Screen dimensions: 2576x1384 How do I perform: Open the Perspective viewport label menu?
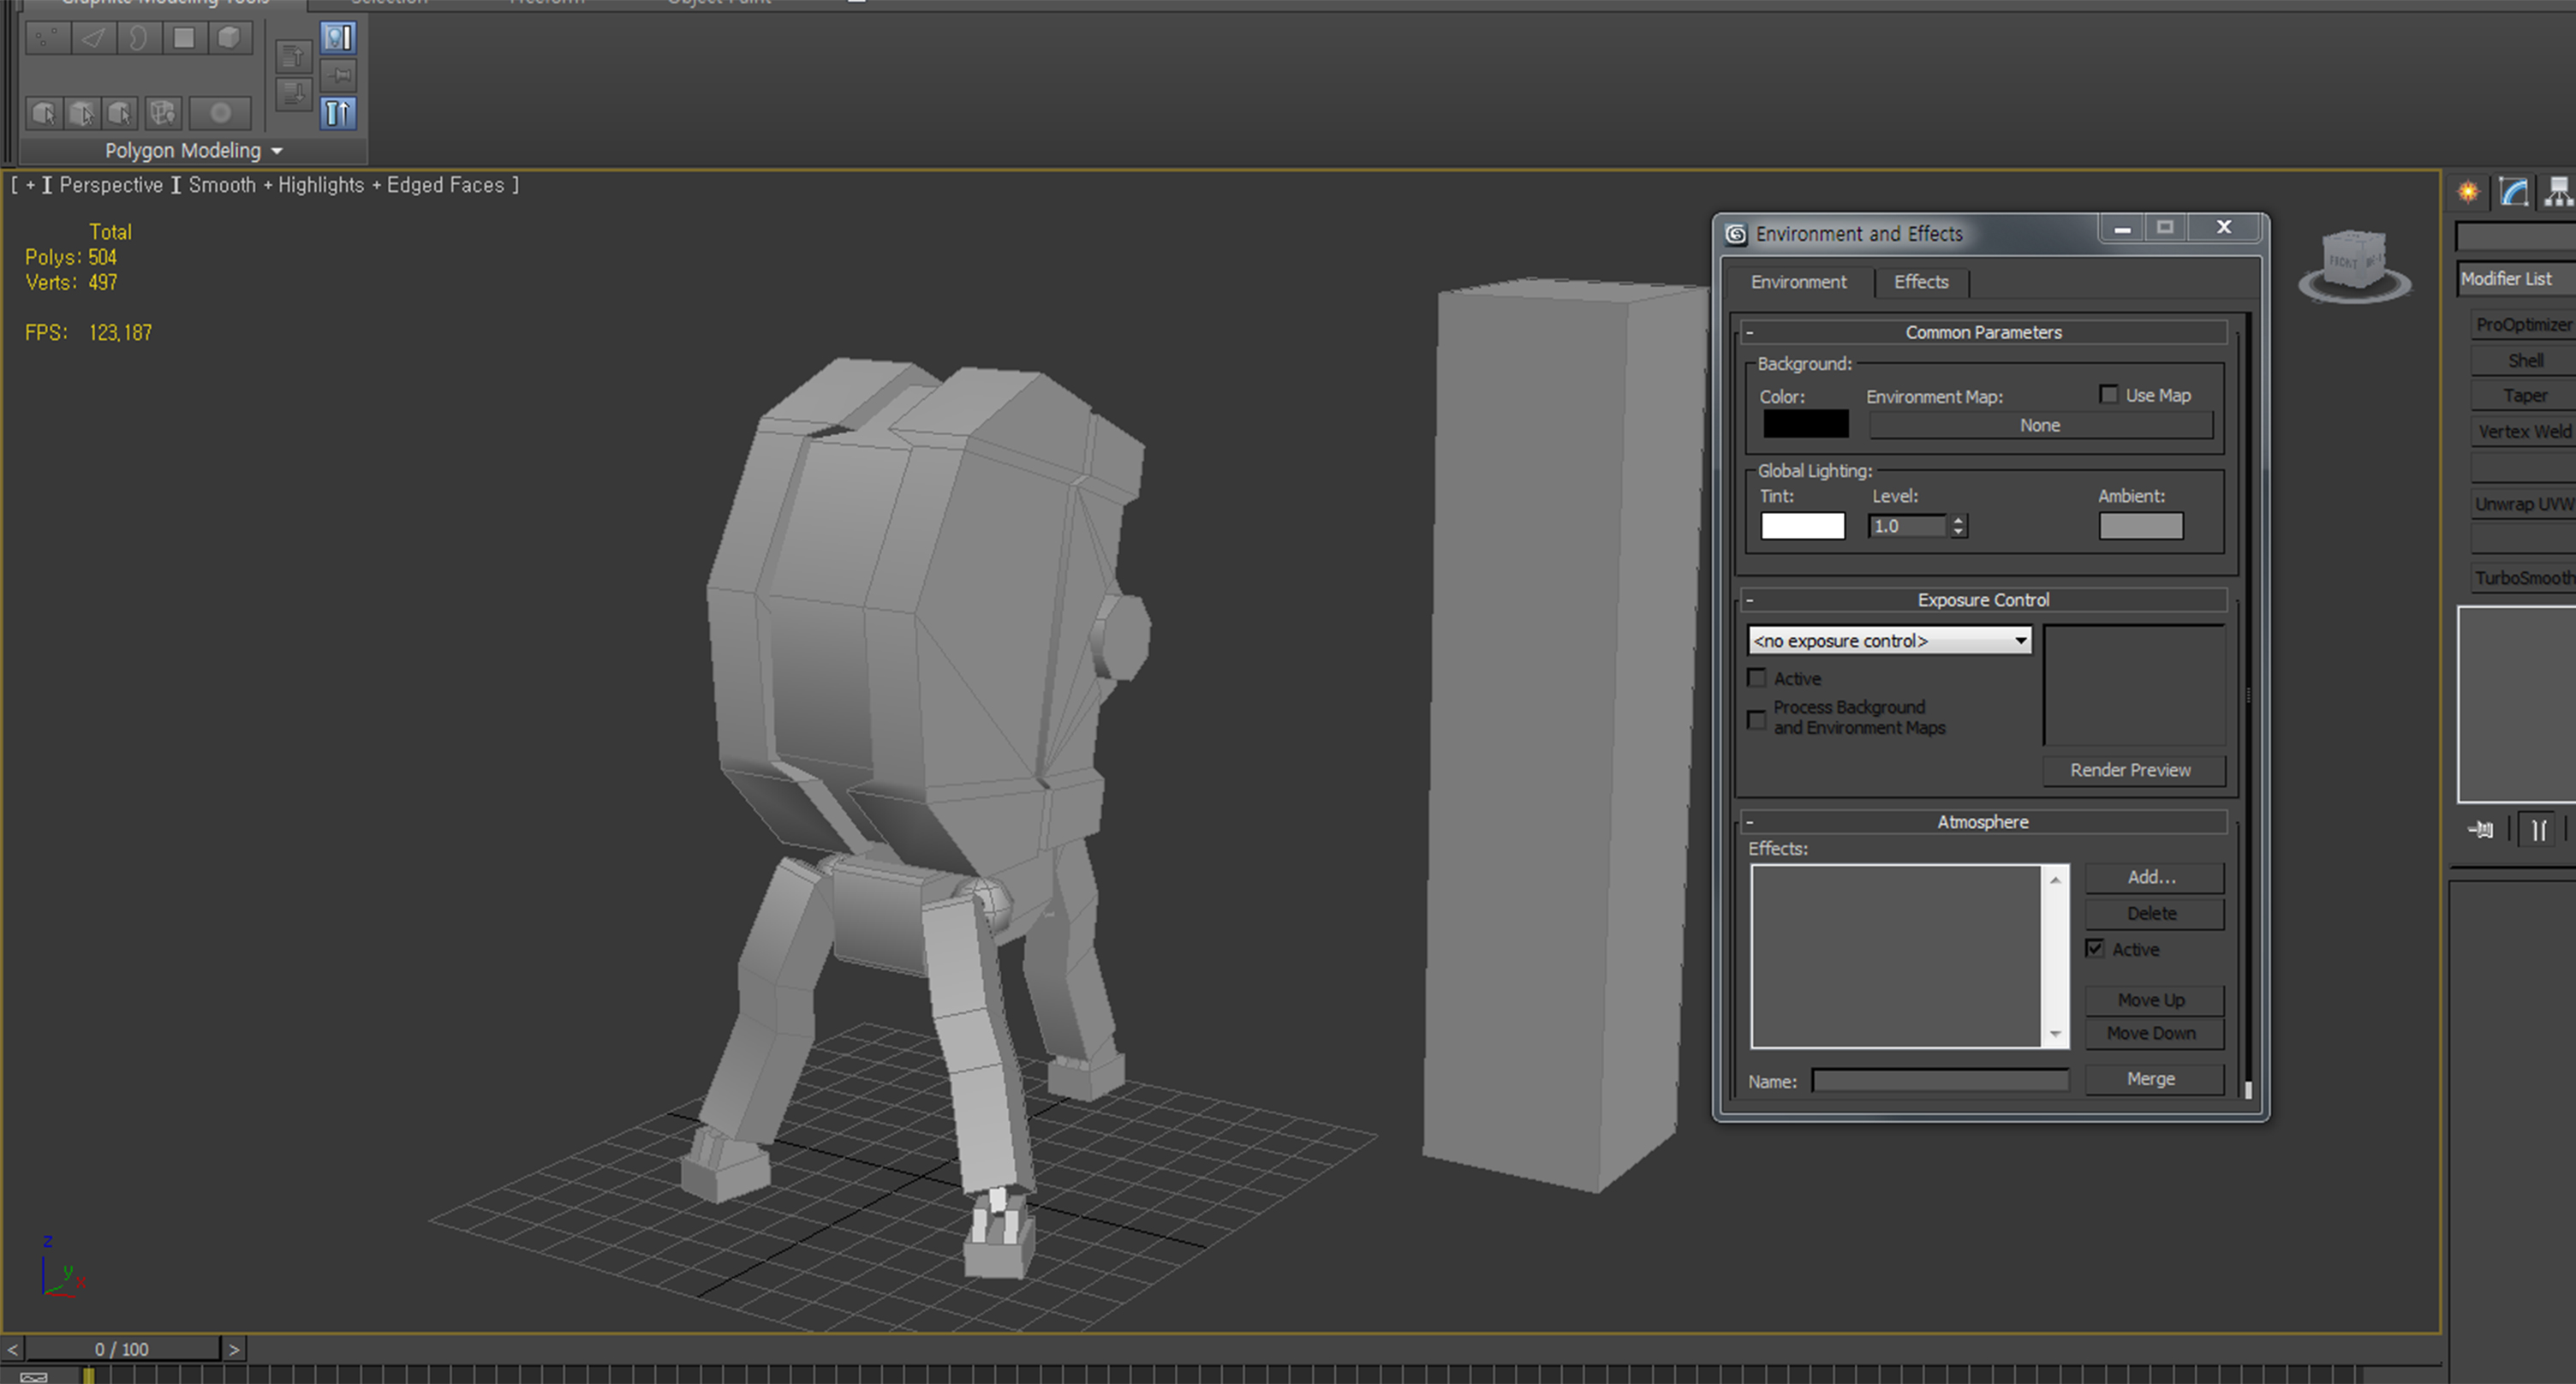[x=110, y=185]
